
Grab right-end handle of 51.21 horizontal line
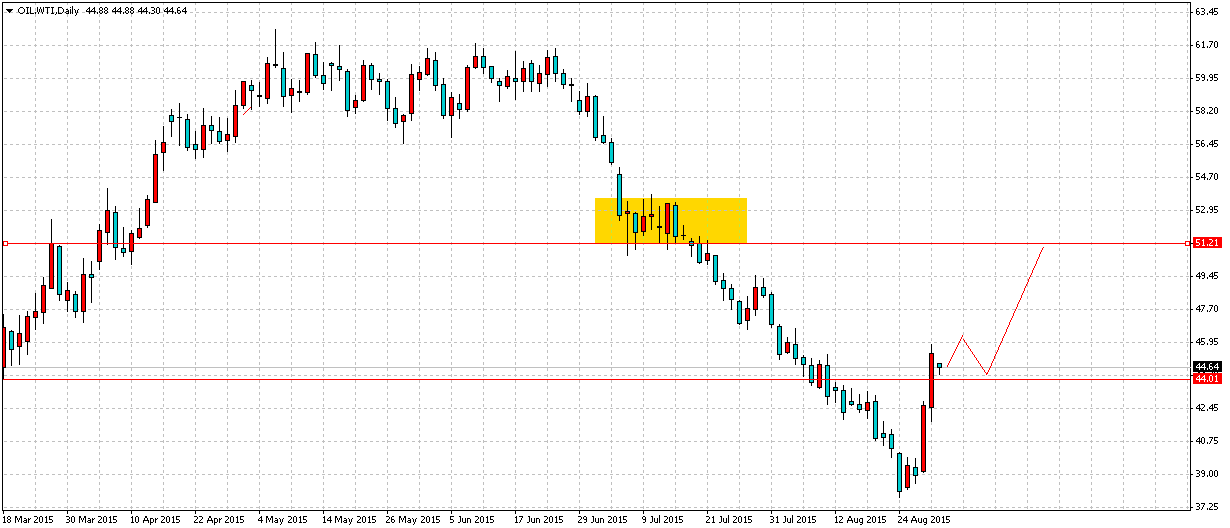coord(1188,243)
